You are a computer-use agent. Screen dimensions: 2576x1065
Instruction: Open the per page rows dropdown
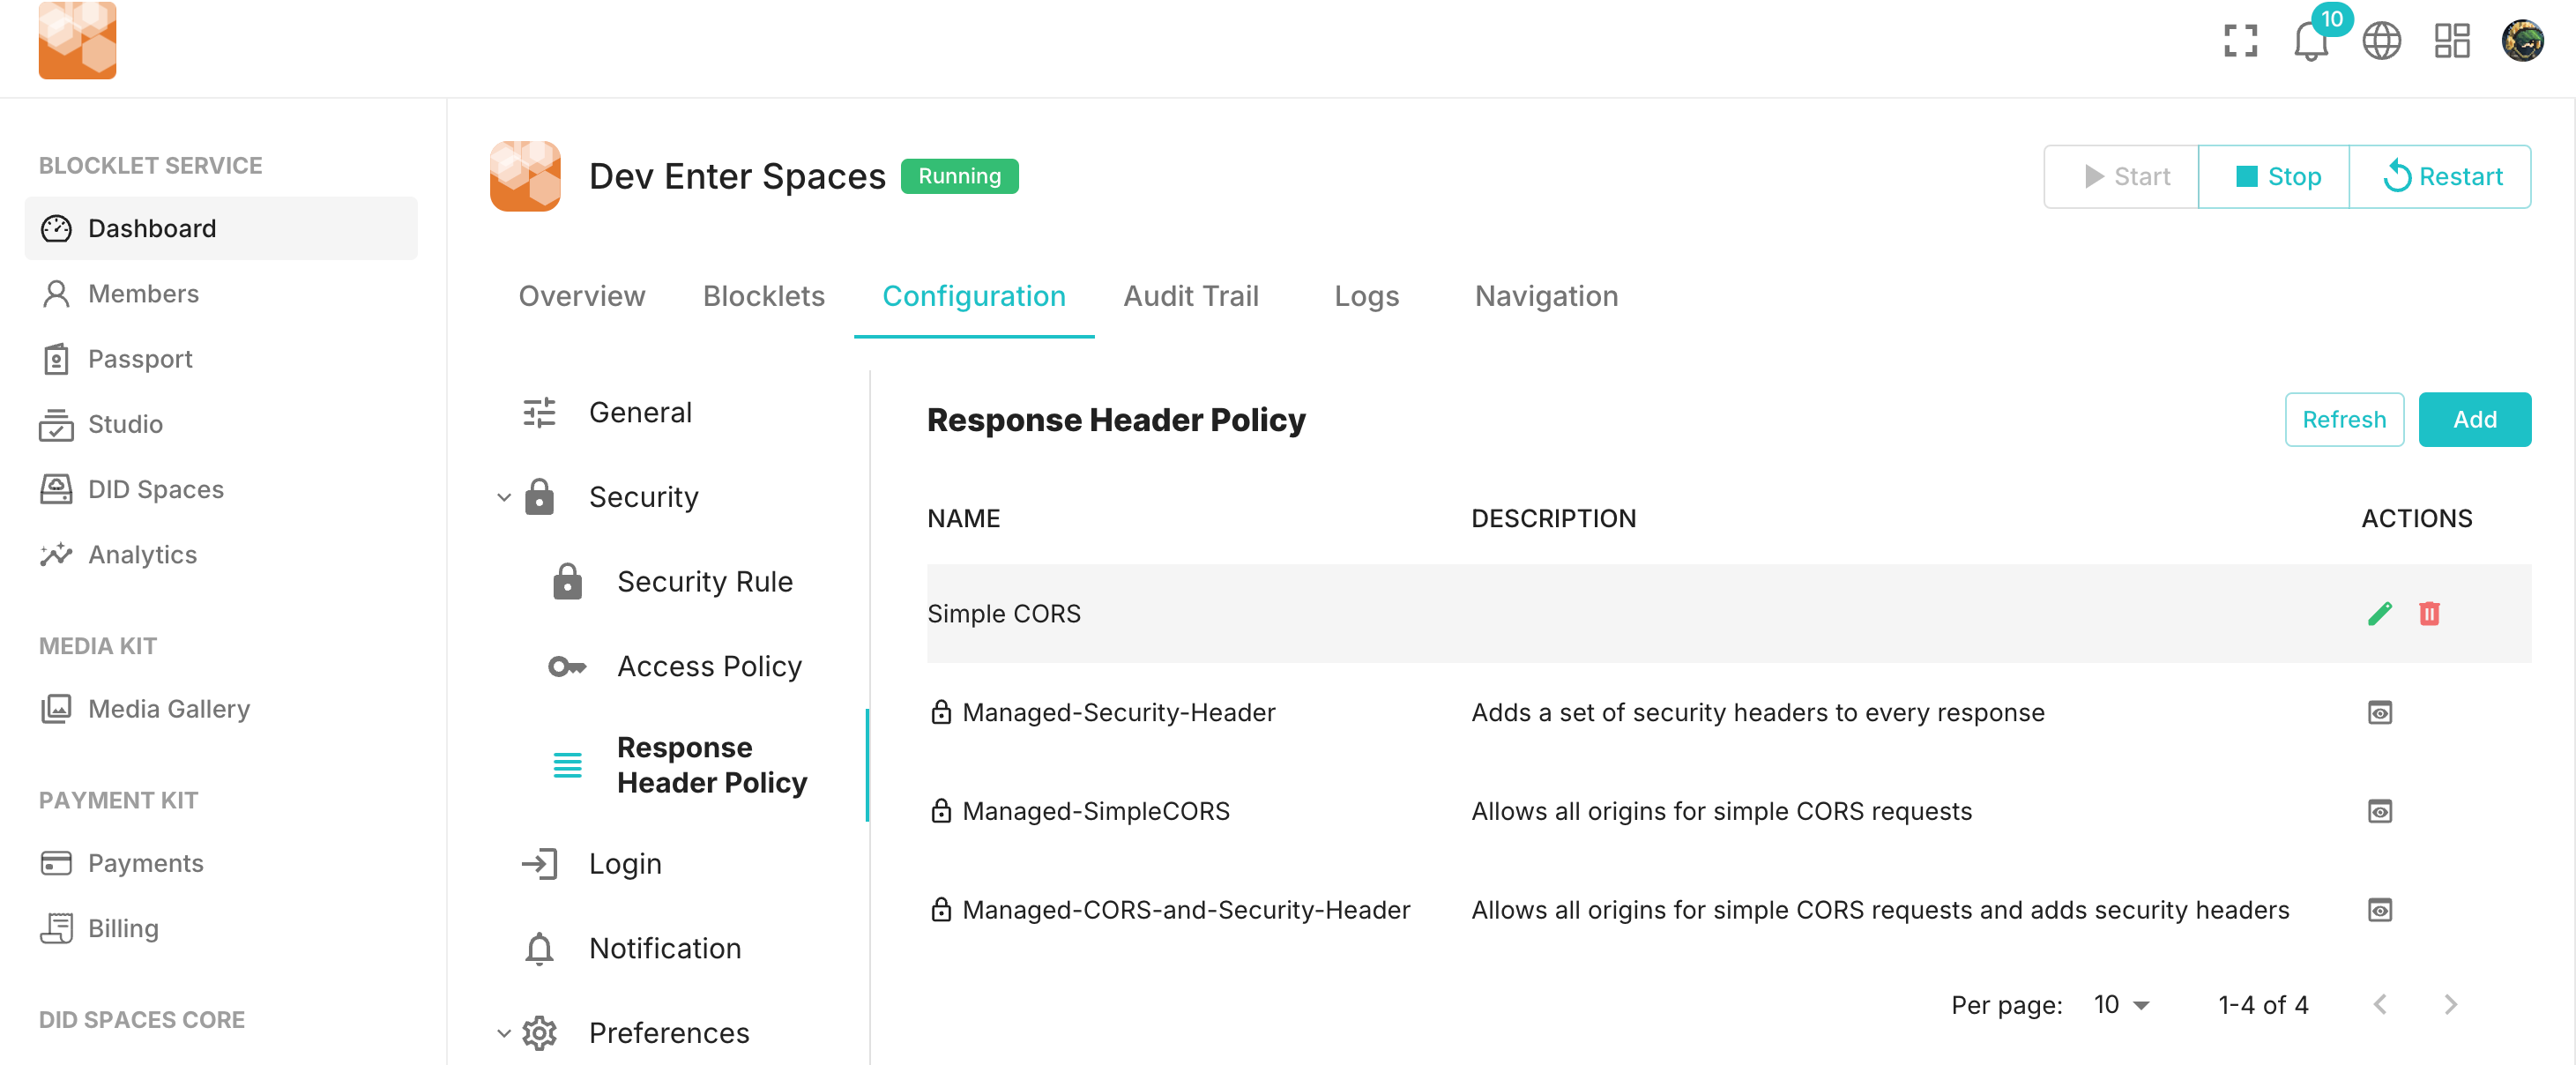tap(2121, 1004)
